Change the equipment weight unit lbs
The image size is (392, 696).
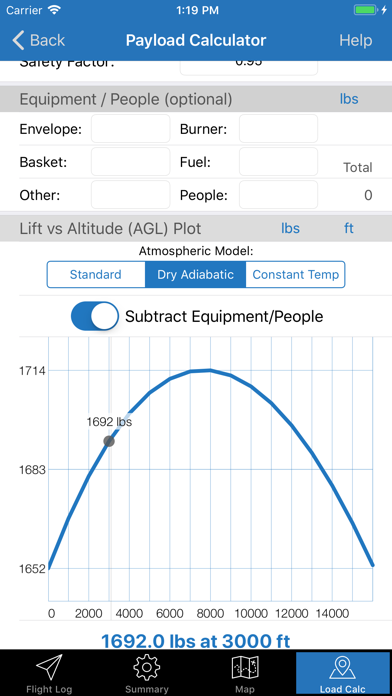349,99
